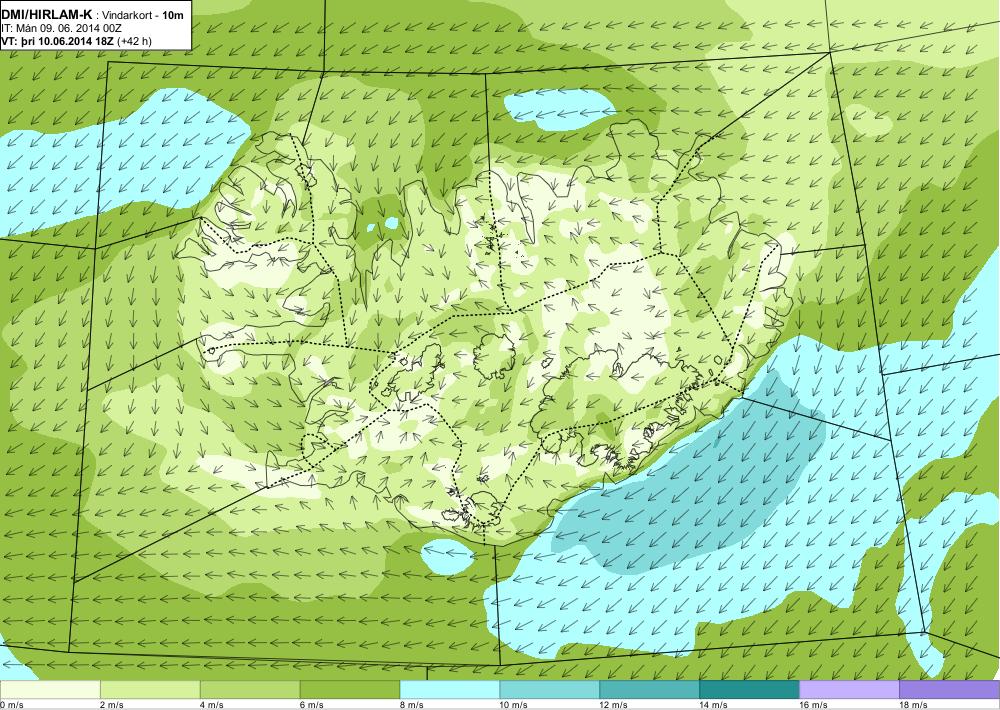Viewport: 1000px width, 710px height.
Task: Click the '6 m/s' legend label
Action: (312, 705)
